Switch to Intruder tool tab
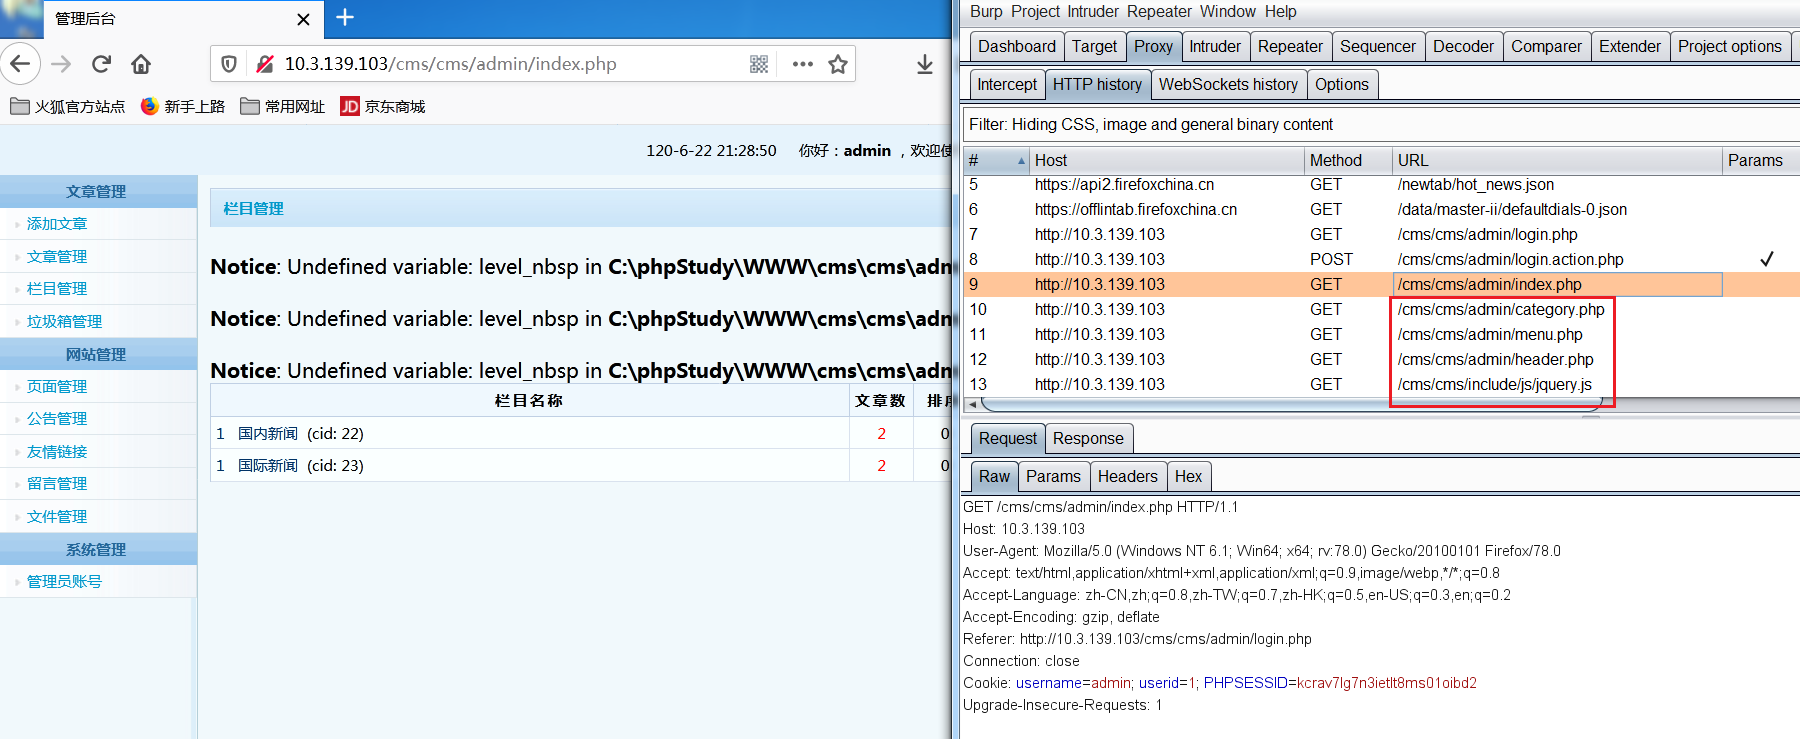Image resolution: width=1800 pixels, height=739 pixels. (x=1215, y=47)
